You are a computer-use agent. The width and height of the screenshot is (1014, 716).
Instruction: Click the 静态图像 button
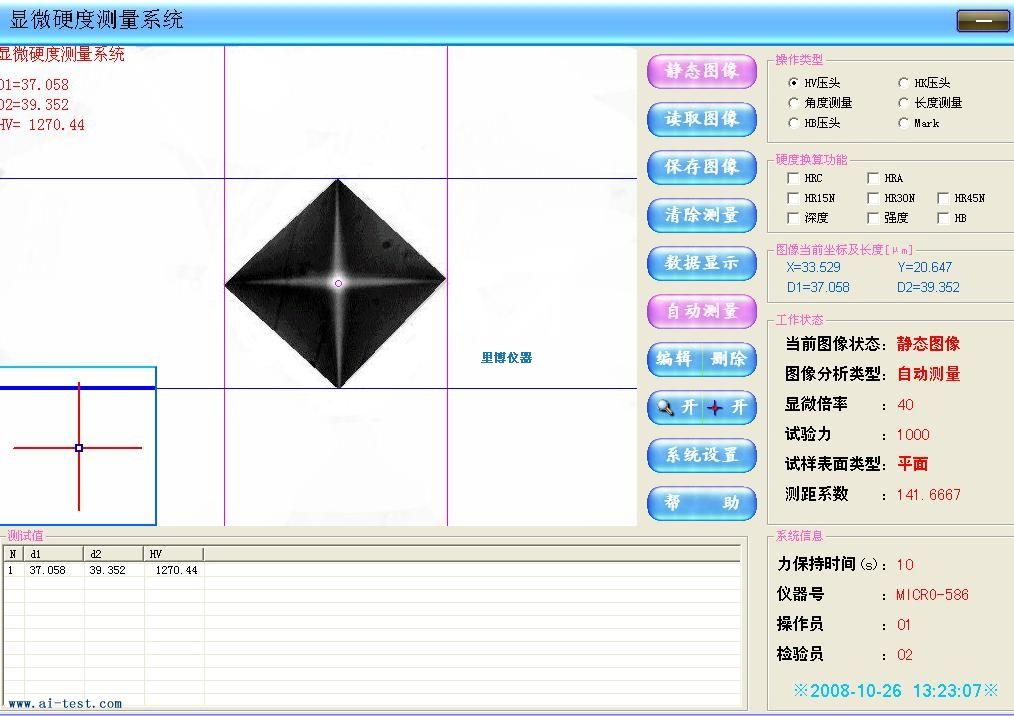(x=702, y=71)
